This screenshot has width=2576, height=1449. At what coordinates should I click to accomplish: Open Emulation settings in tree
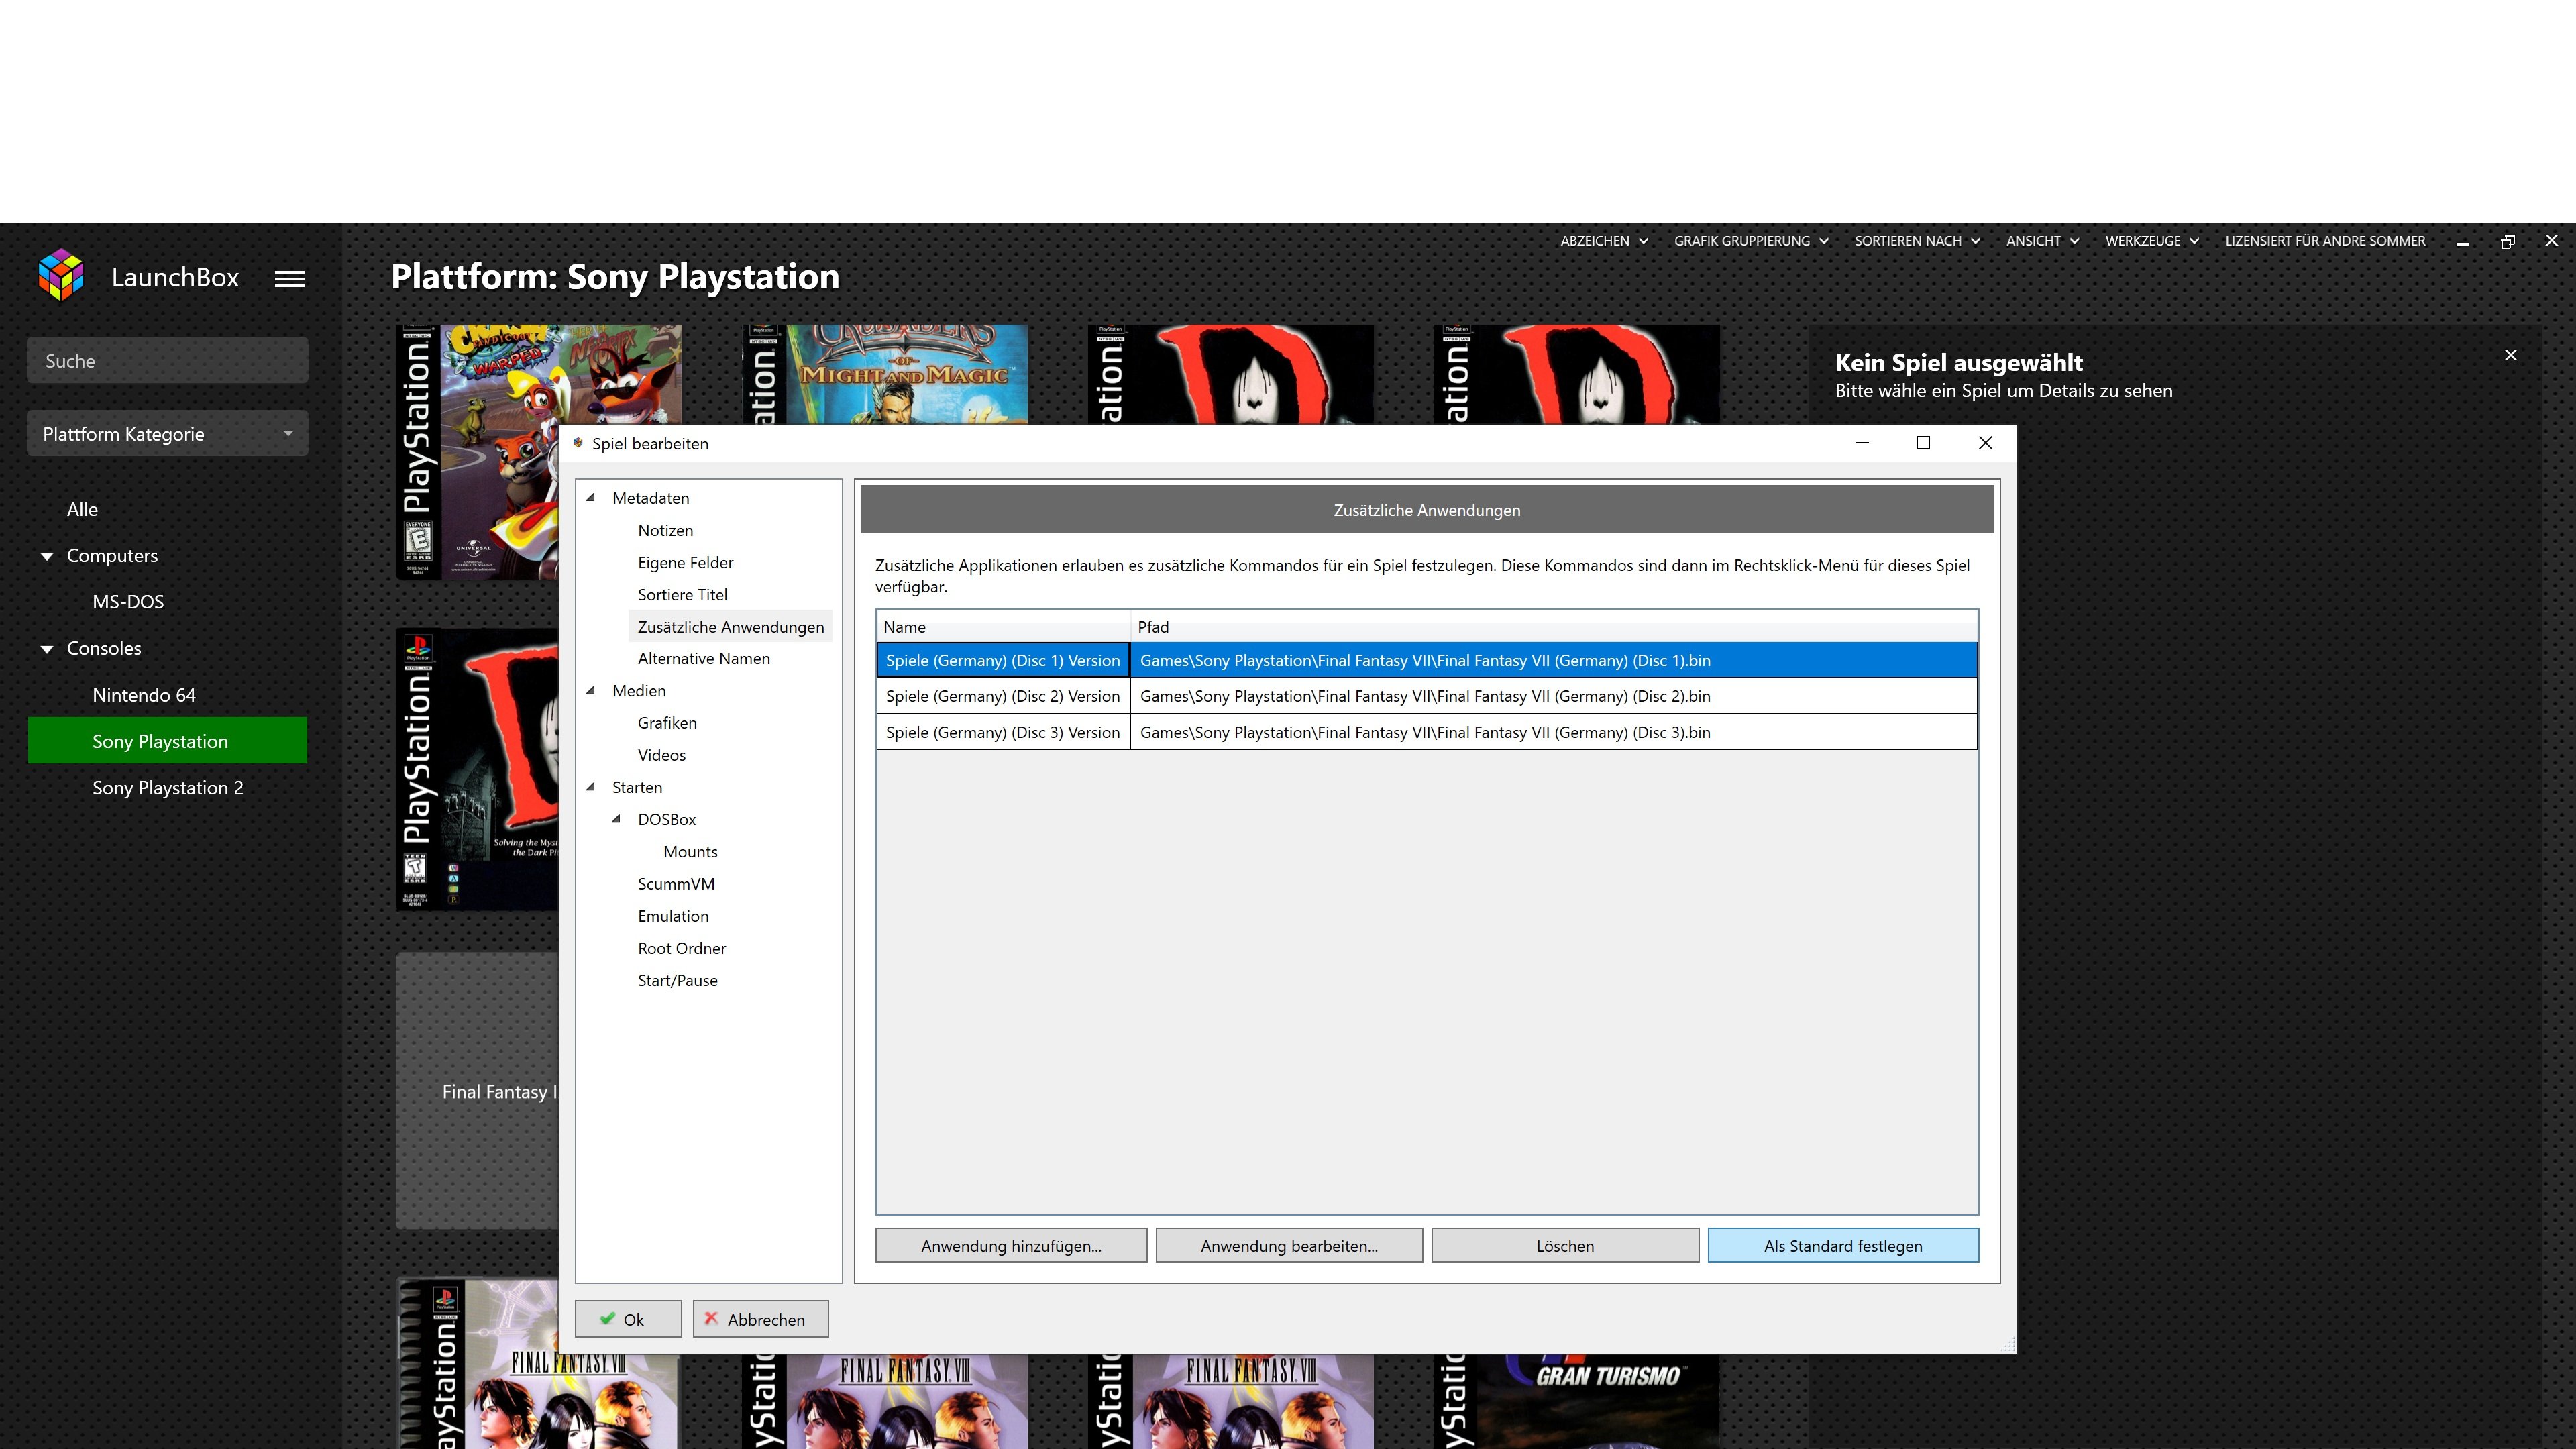pos(673,916)
